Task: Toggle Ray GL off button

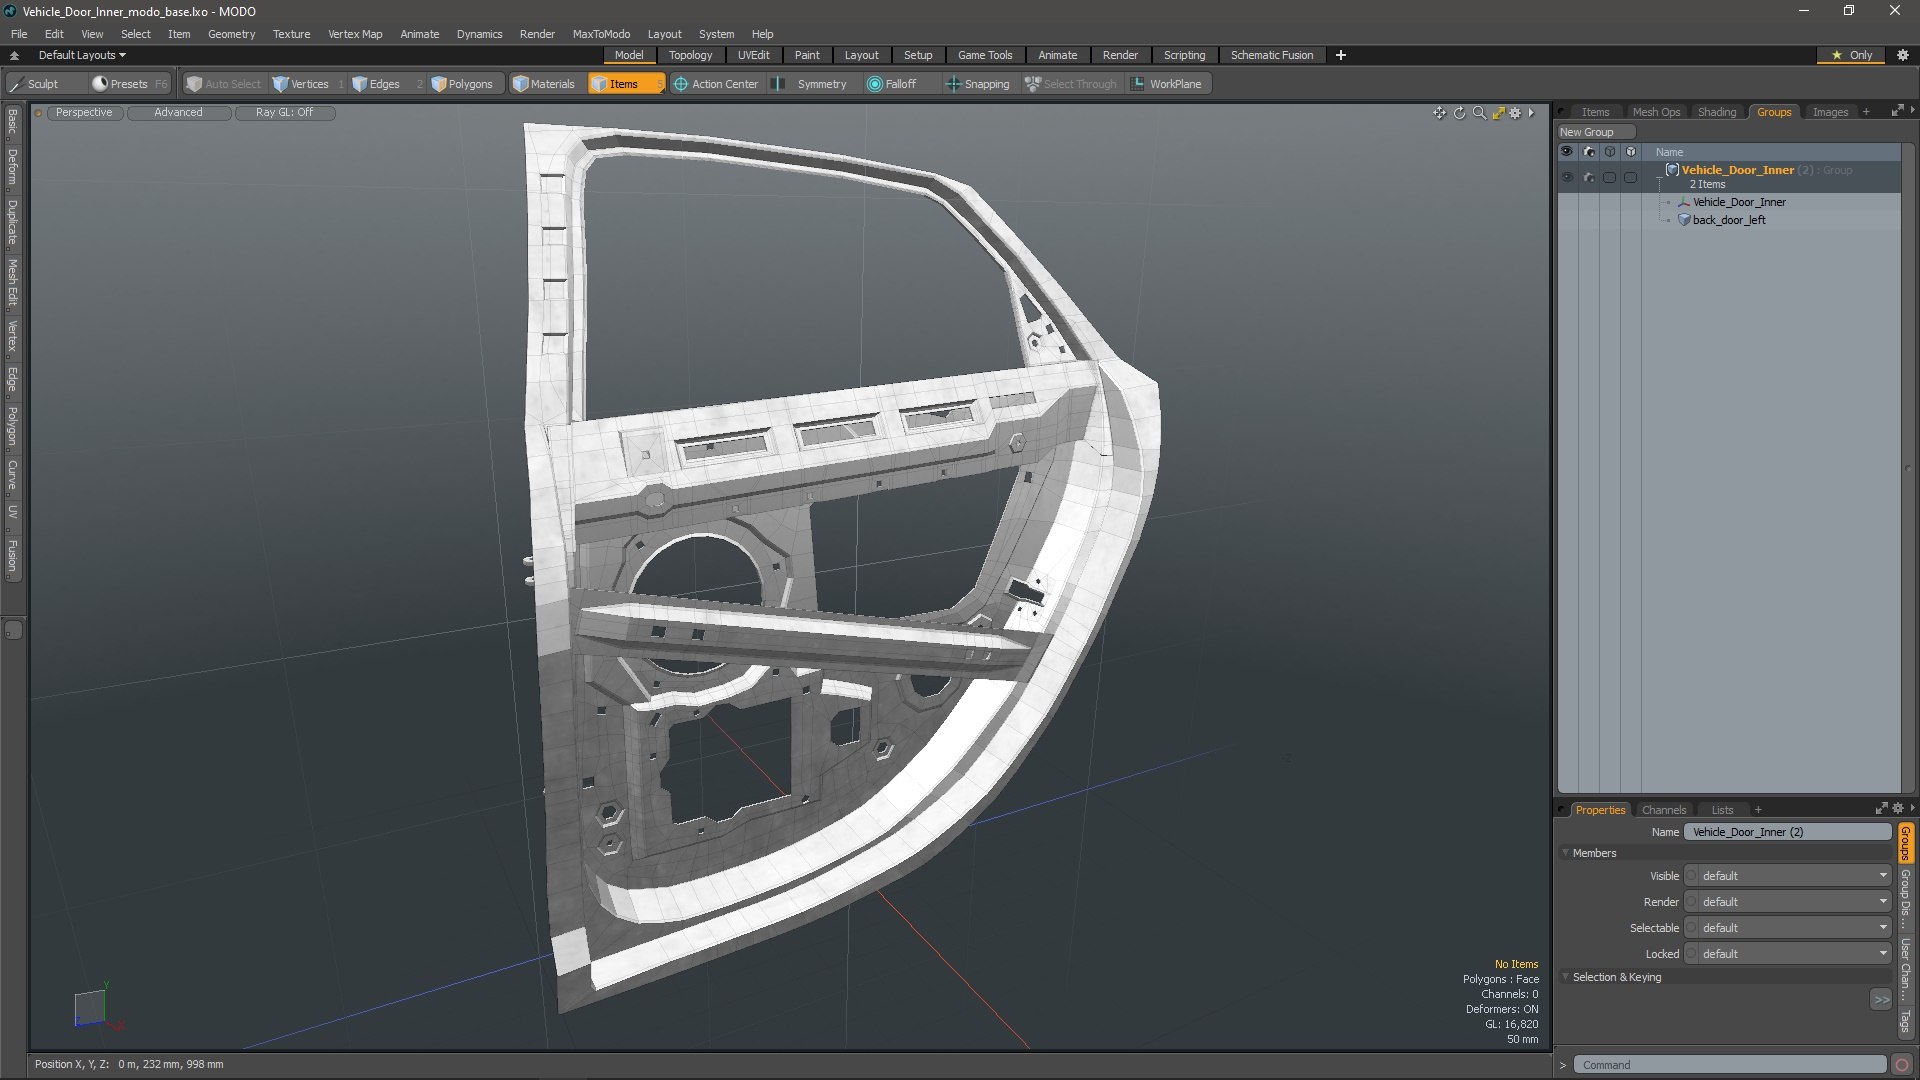Action: (x=284, y=113)
